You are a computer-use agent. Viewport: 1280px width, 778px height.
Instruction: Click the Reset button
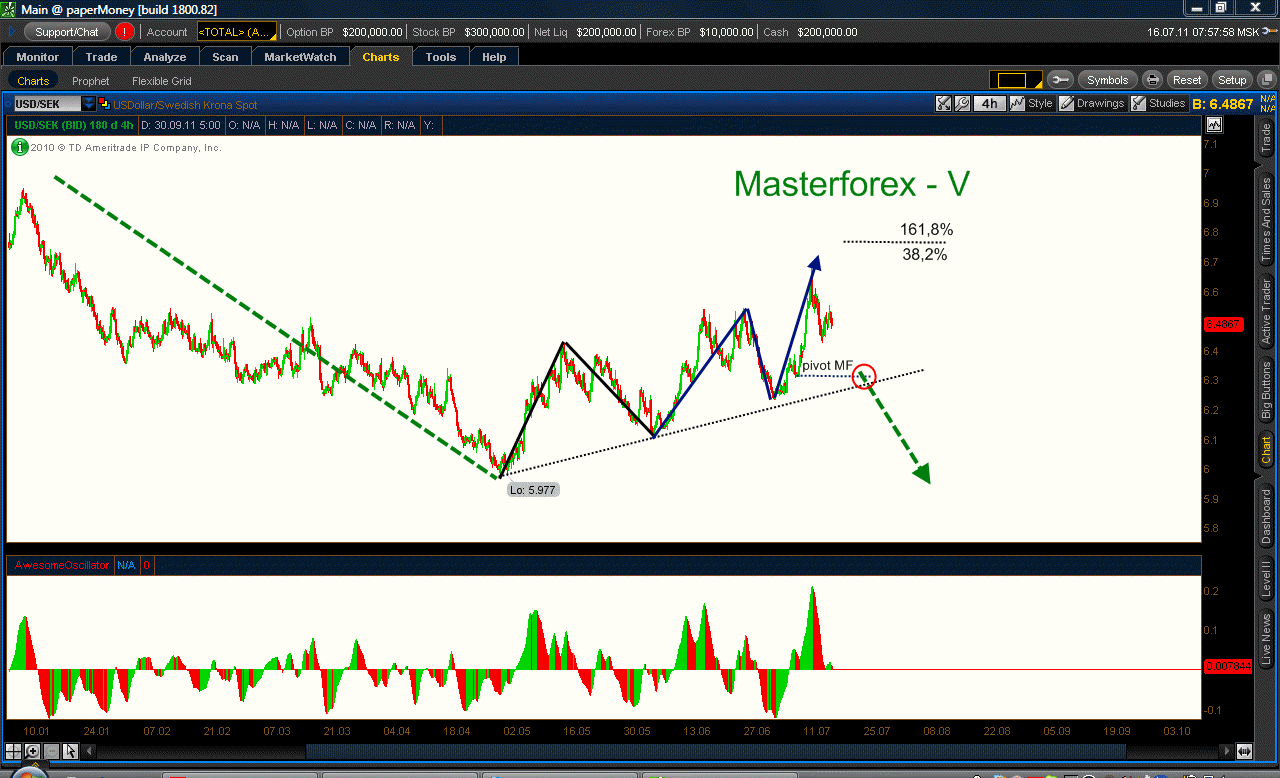pos(1187,80)
